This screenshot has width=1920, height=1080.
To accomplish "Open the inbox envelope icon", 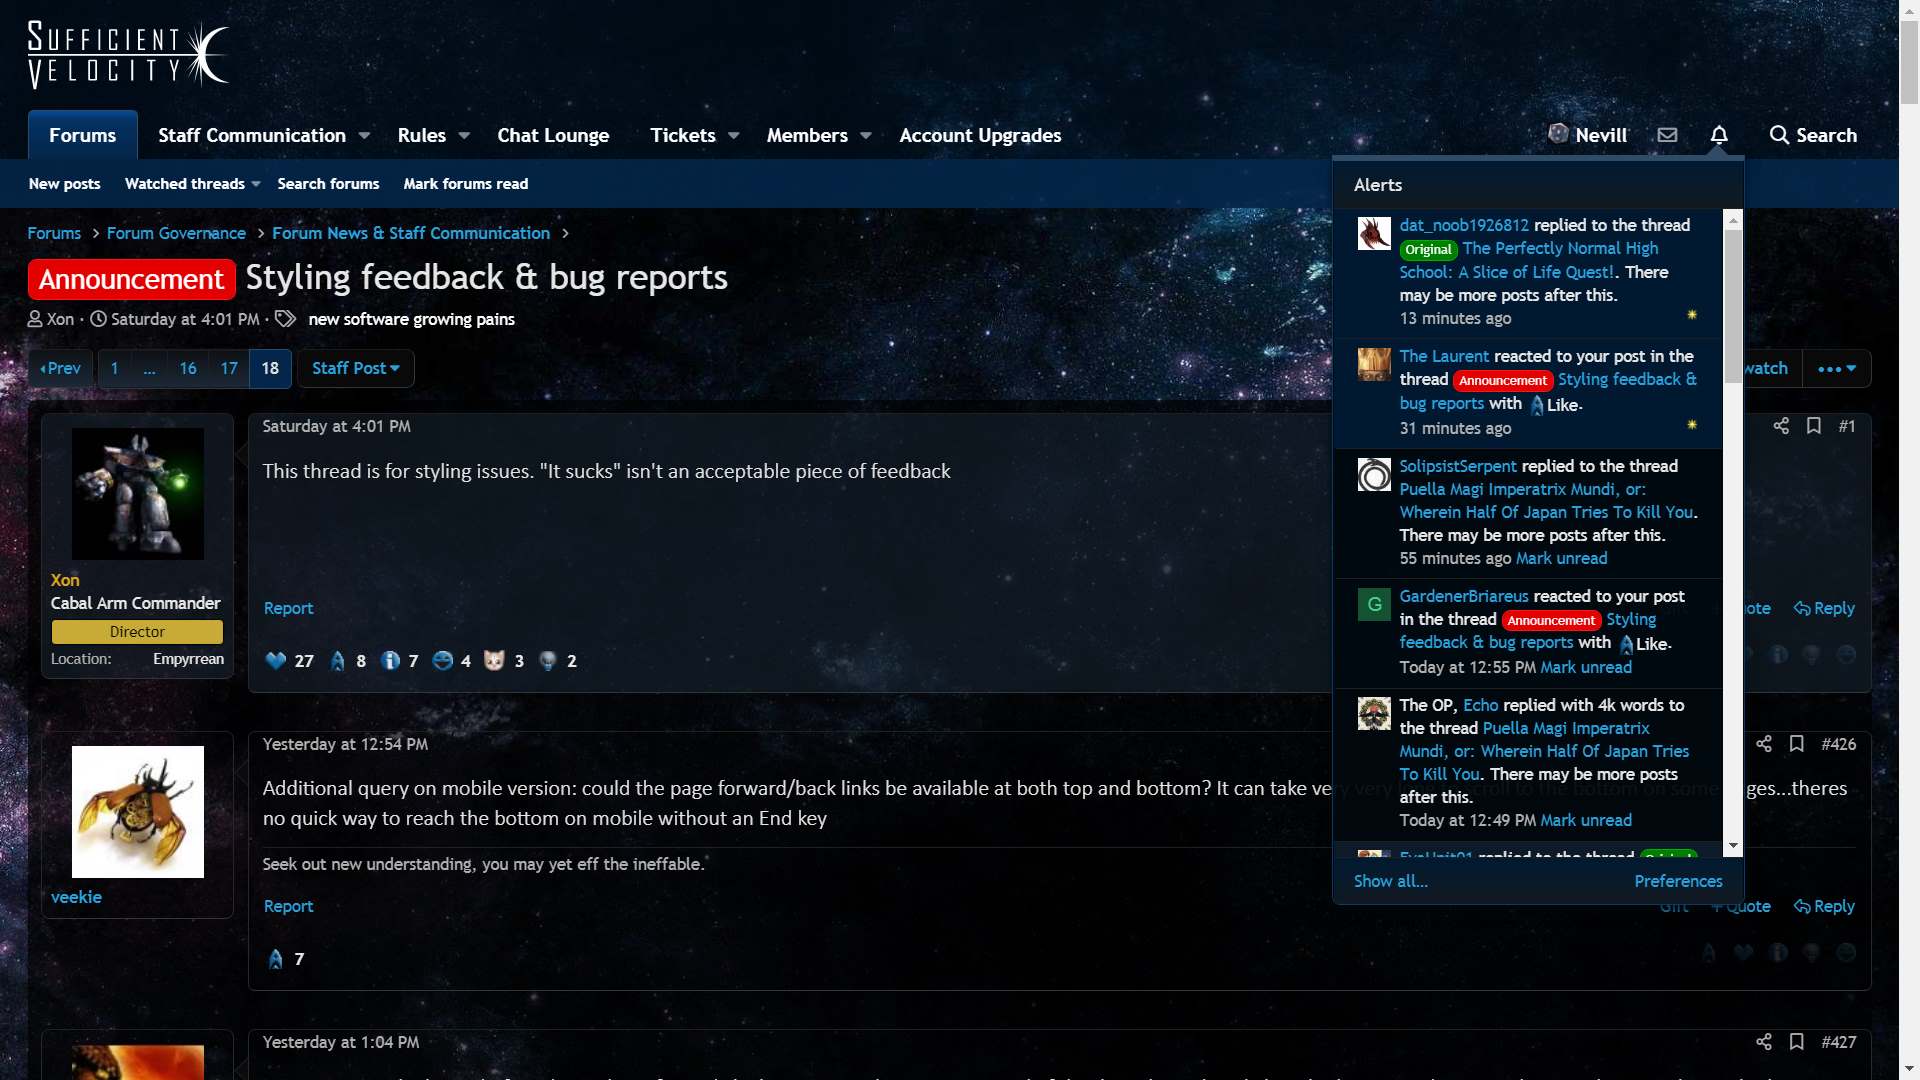I will coord(1667,134).
